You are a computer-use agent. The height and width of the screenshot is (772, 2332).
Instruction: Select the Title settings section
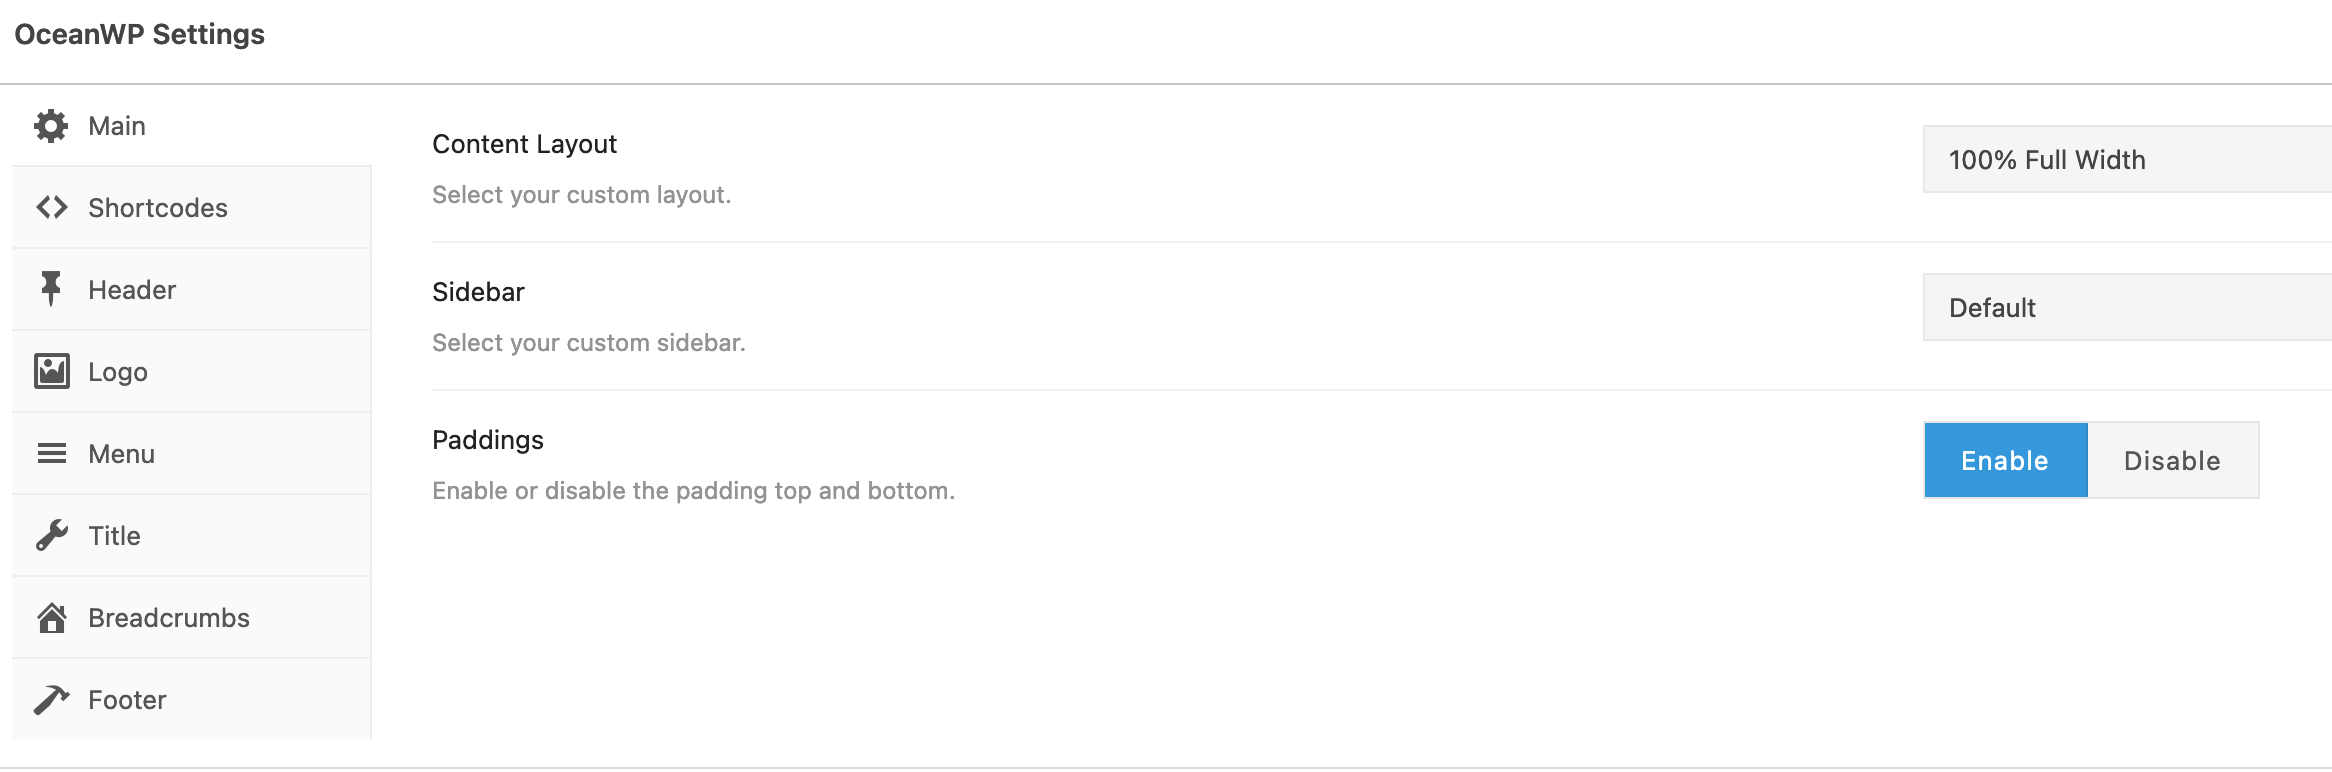click(114, 535)
